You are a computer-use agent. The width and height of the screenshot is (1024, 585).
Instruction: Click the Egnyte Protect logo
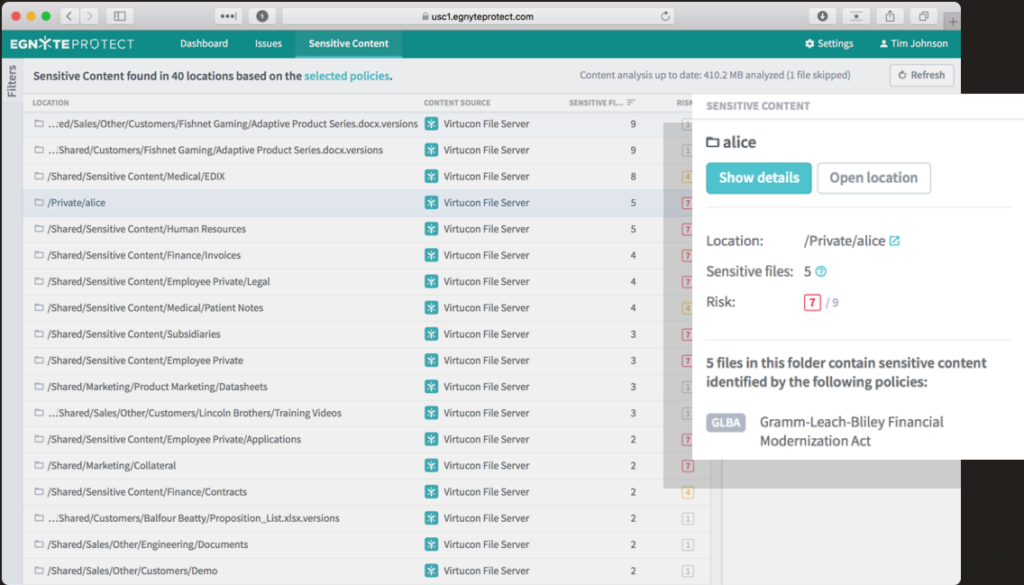click(x=70, y=43)
